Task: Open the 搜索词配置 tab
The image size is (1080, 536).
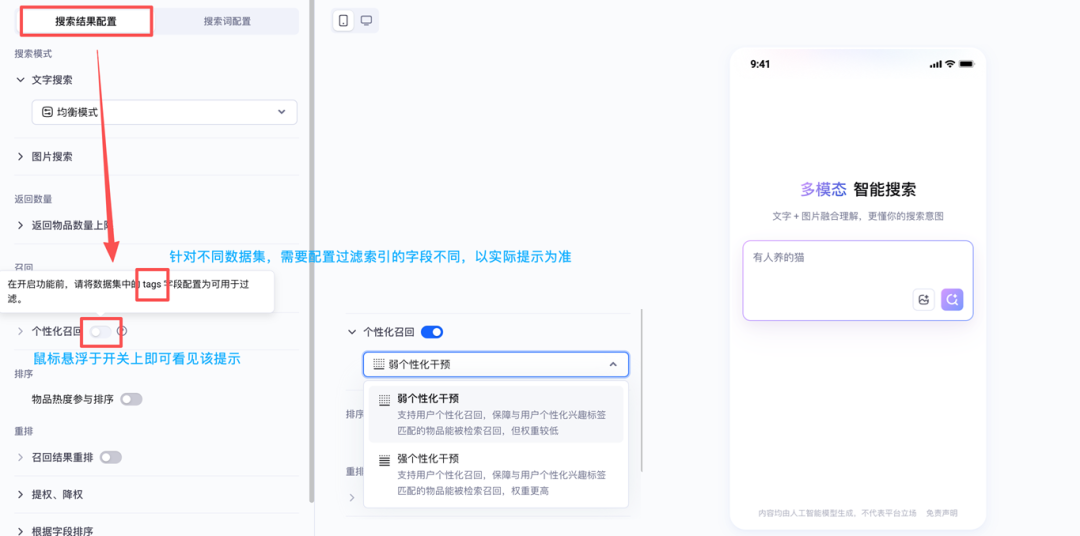Action: 227,21
